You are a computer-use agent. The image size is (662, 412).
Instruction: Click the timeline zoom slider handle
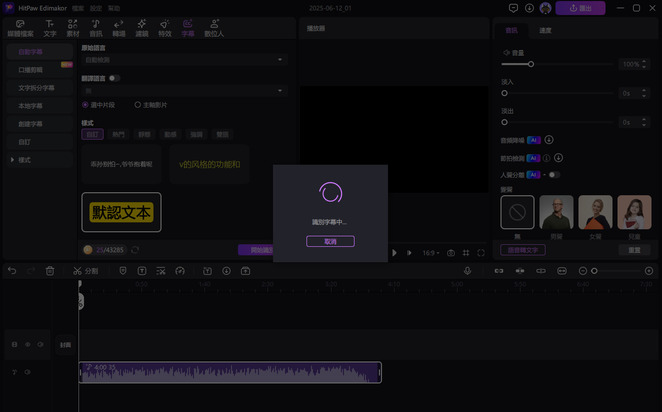594,271
